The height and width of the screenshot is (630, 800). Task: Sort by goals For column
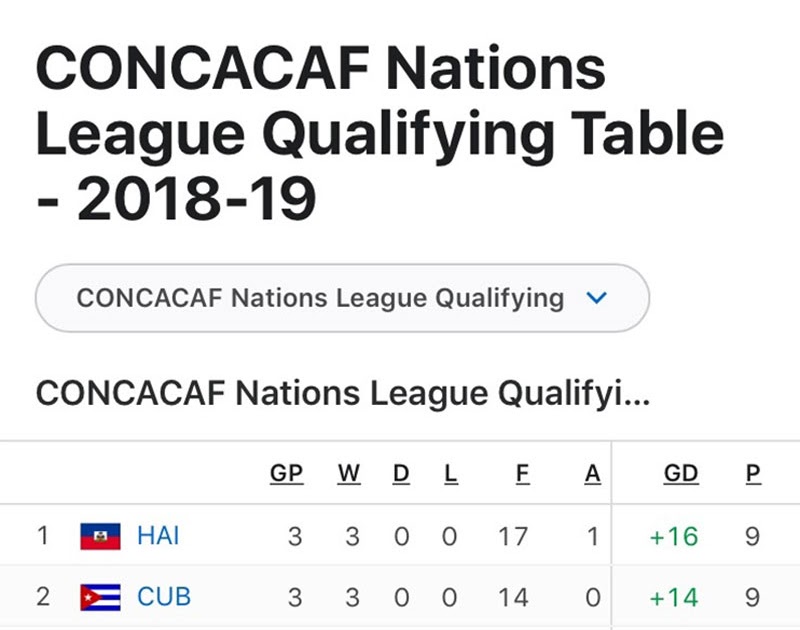tap(522, 473)
